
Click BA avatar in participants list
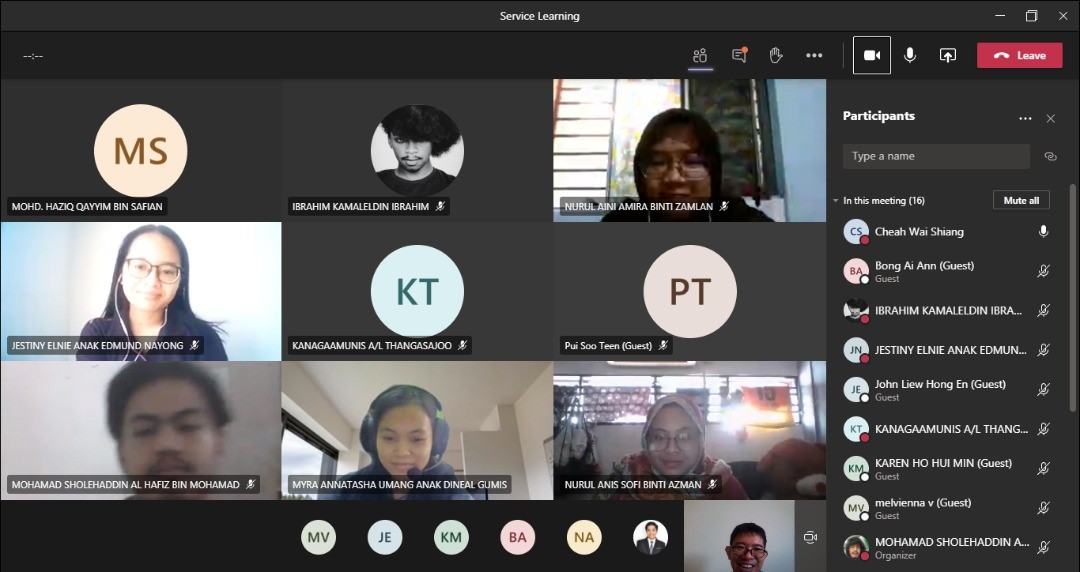[855, 271]
